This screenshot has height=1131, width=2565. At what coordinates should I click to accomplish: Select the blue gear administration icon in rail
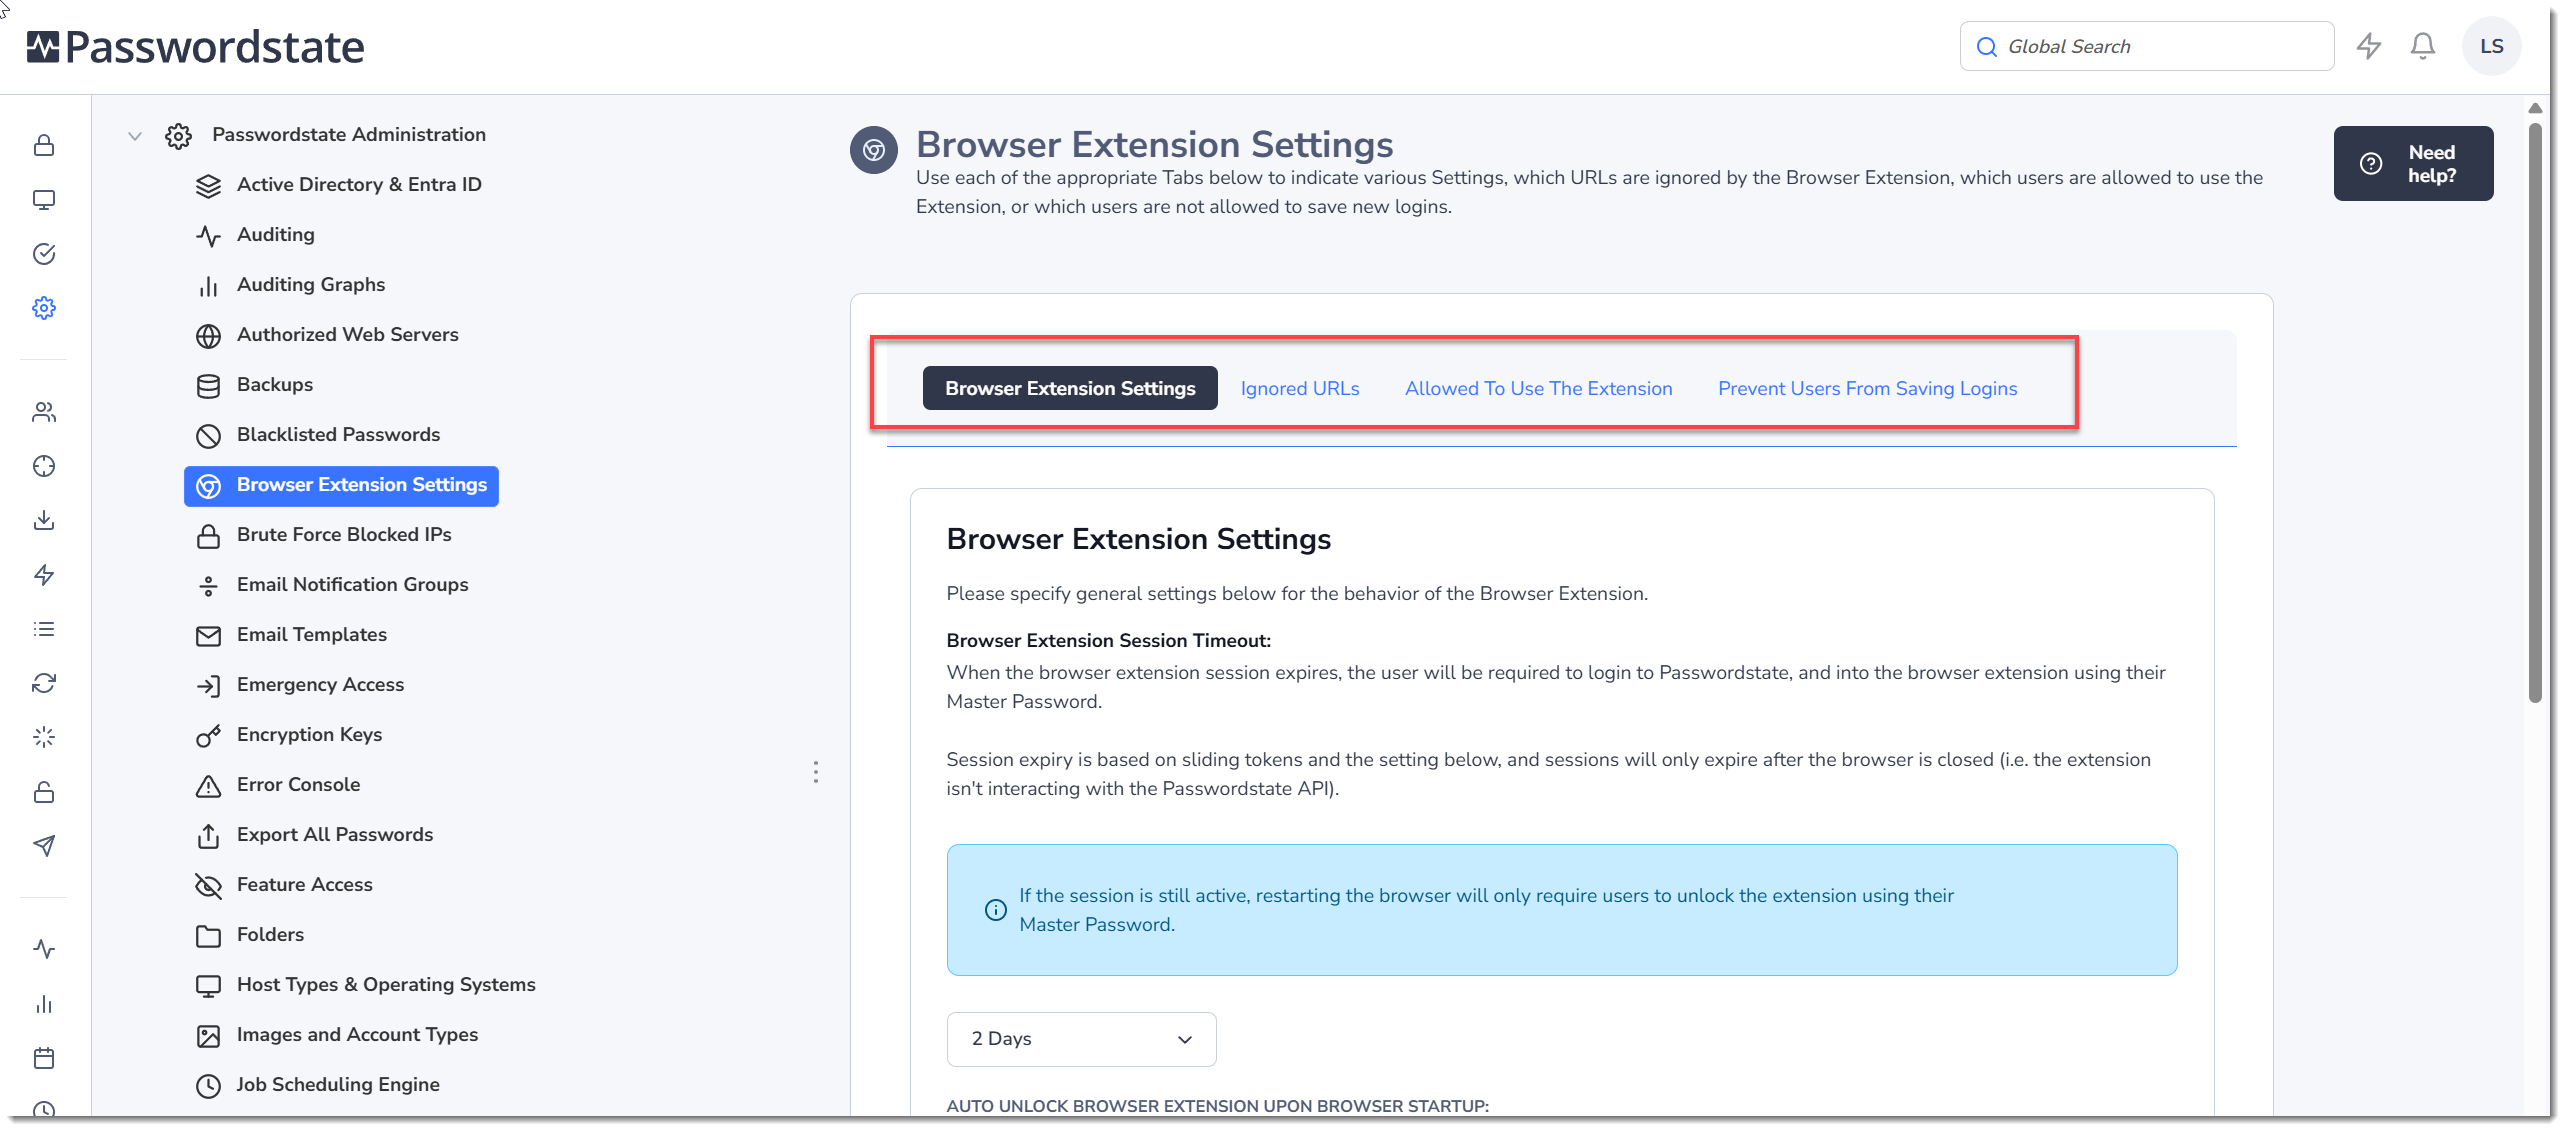pyautogui.click(x=44, y=308)
